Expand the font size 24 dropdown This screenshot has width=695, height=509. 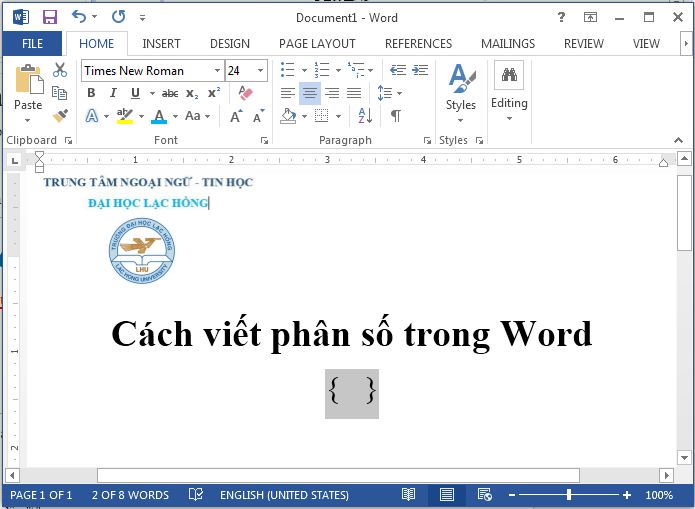pyautogui.click(x=261, y=70)
